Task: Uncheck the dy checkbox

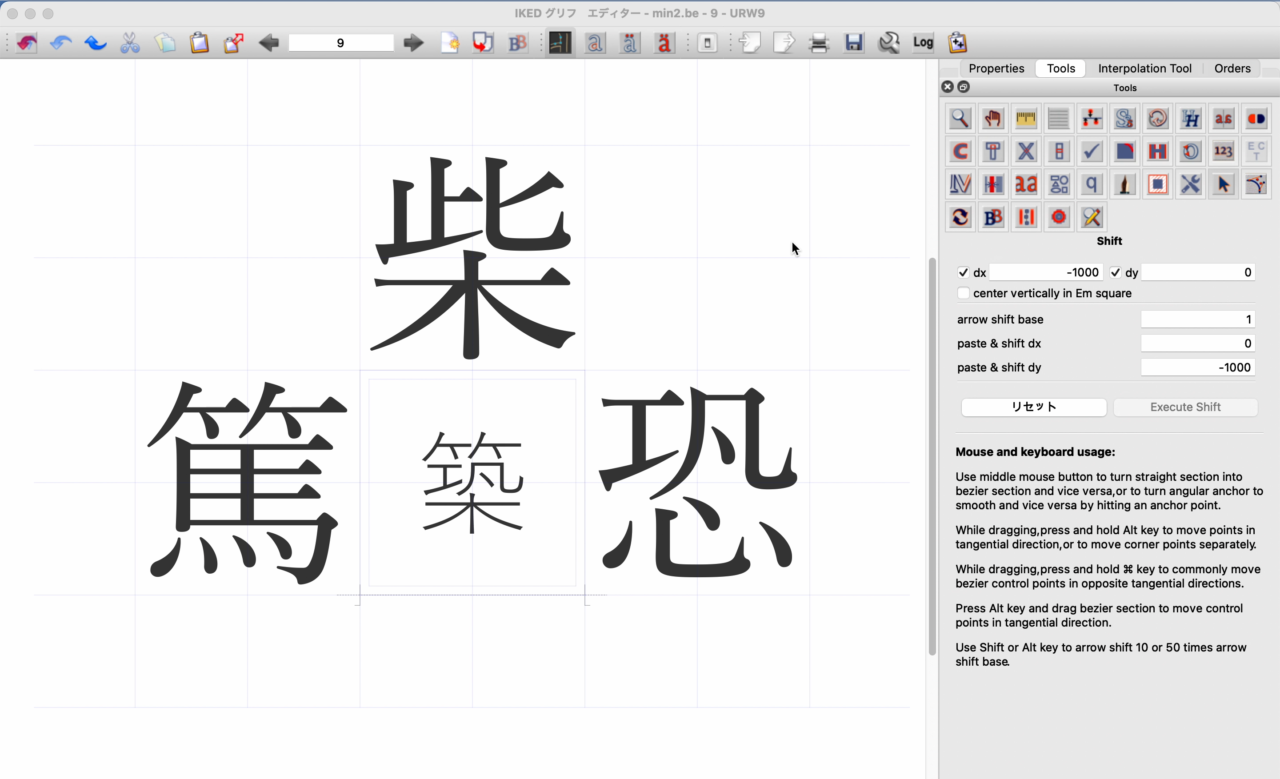Action: coord(1116,273)
